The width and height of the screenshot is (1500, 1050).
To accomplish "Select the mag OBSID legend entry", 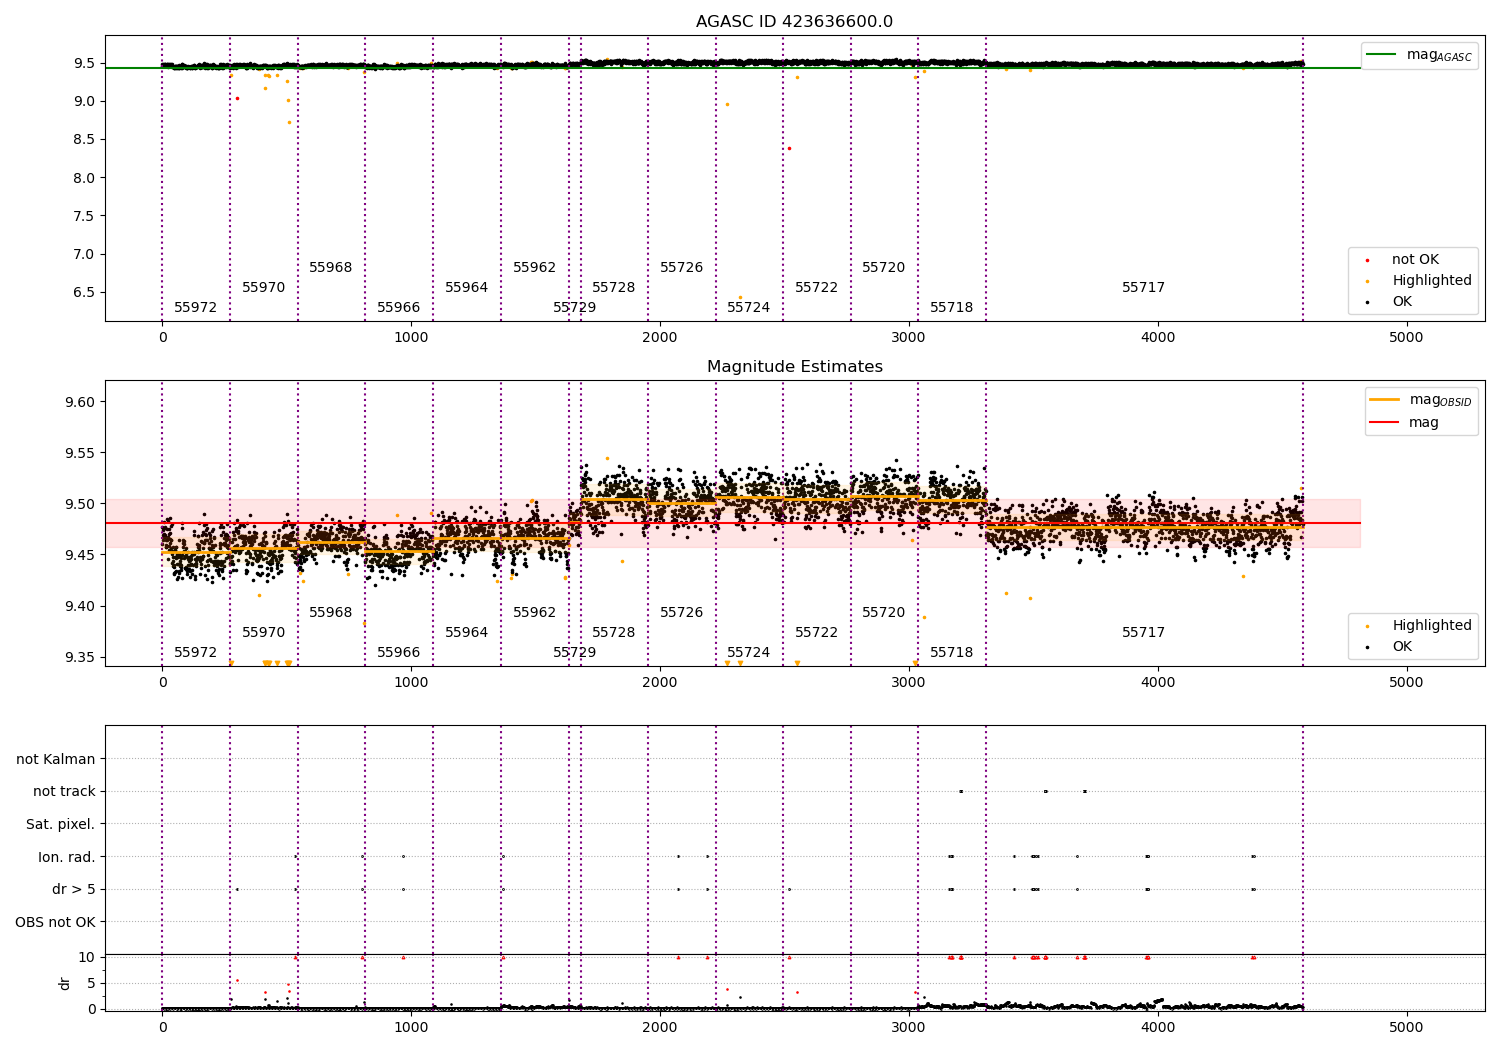I will click(1420, 400).
